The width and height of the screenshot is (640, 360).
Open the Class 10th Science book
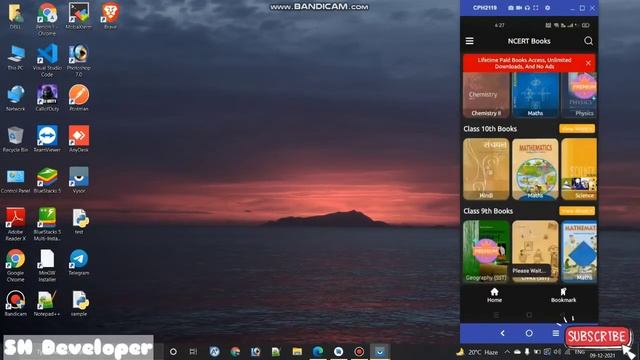point(579,169)
